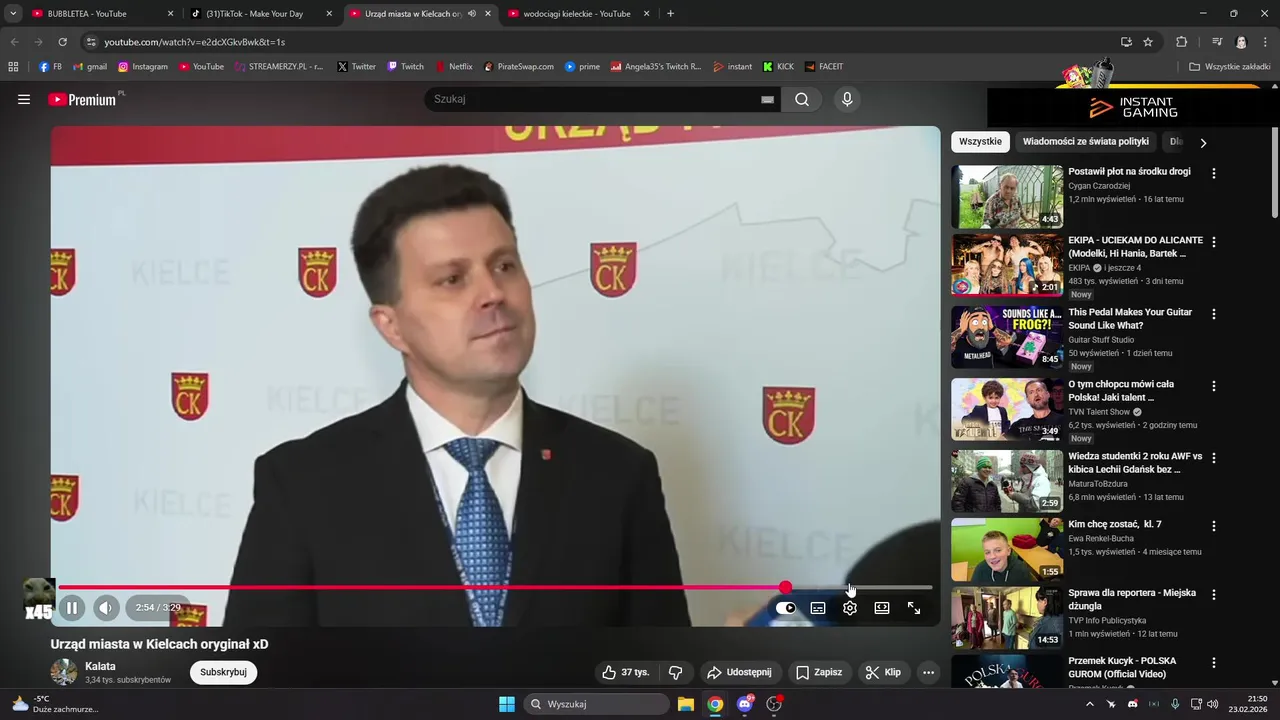Select the Wszystkie filter chip
The width and height of the screenshot is (1280, 720).
coord(980,142)
